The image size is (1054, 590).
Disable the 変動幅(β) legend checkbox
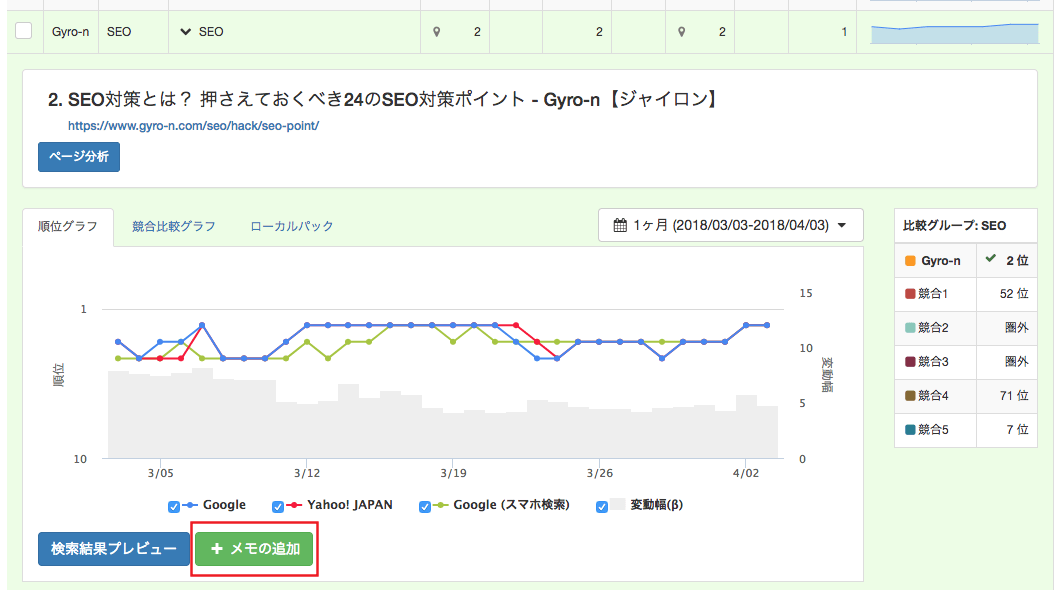(x=602, y=507)
